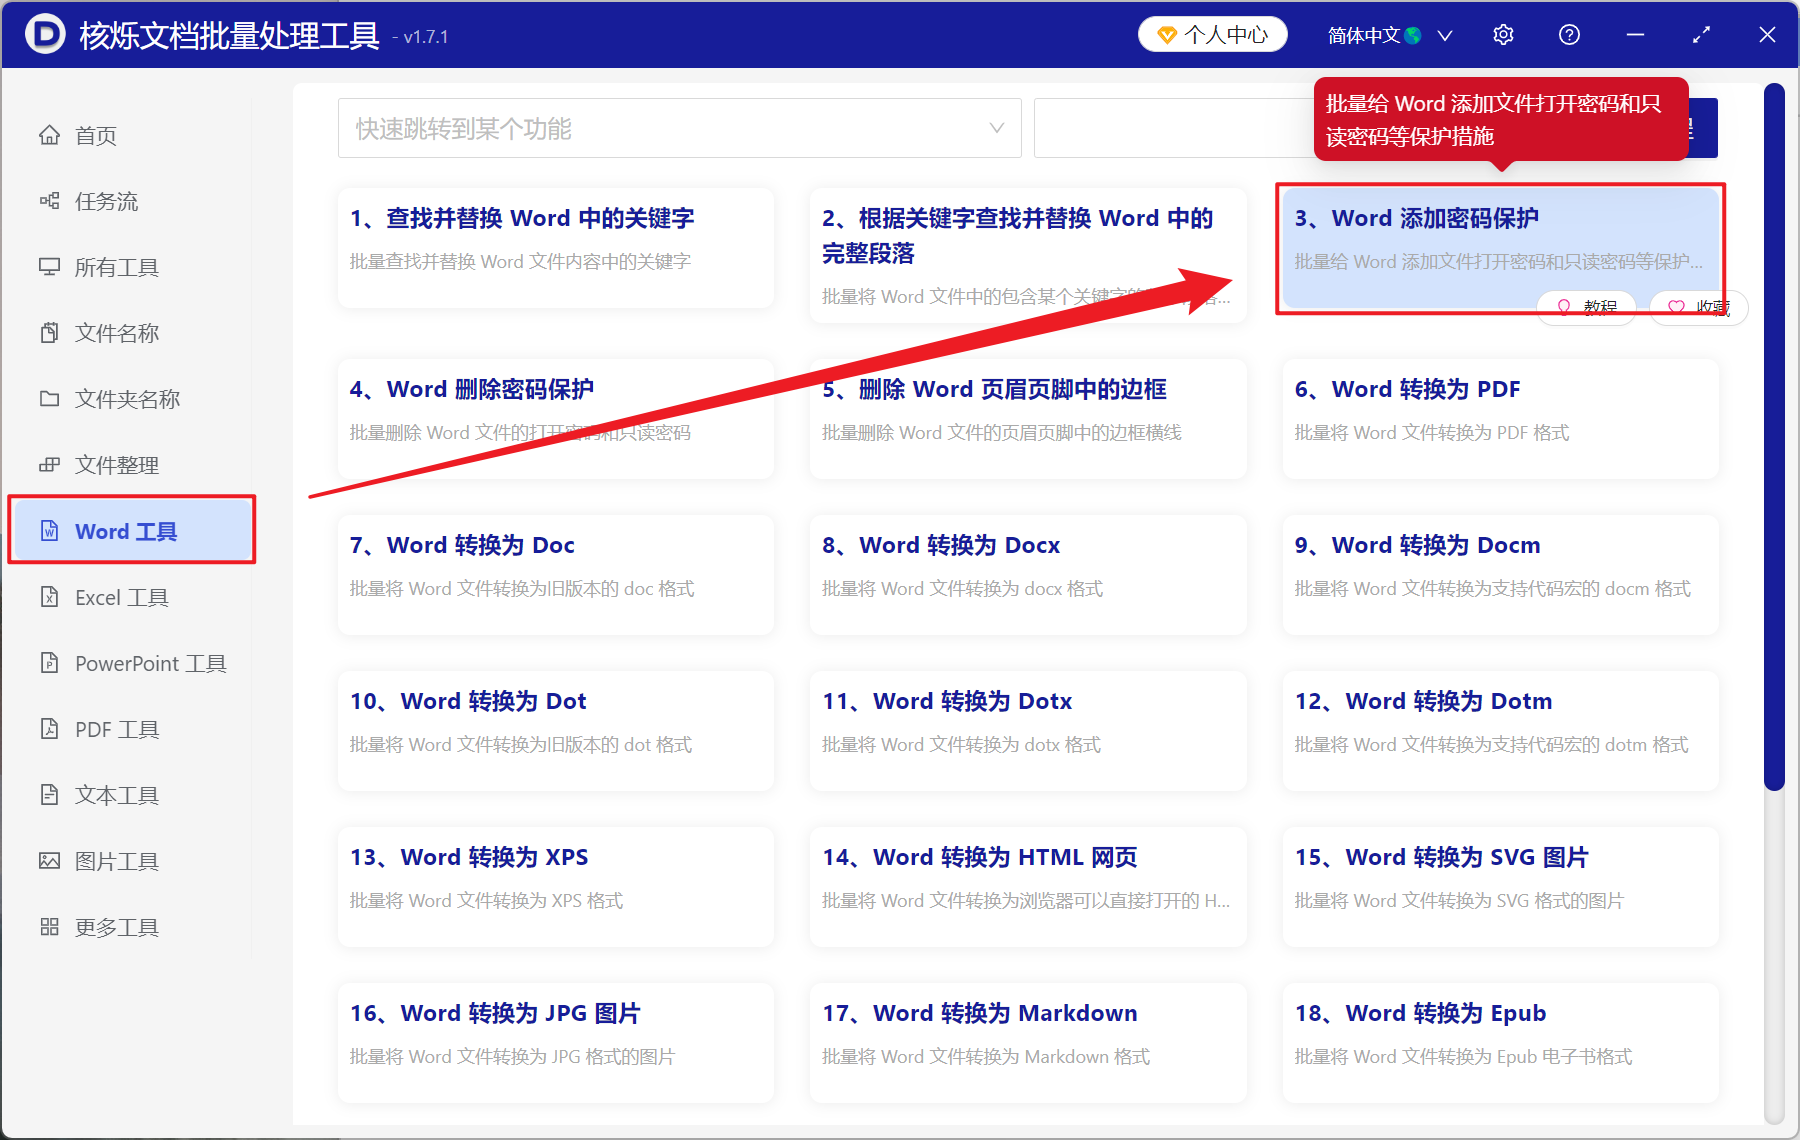Viewport: 1800px width, 1140px height.
Task: Open the Word 转换为 PDF card
Action: coord(1498,419)
